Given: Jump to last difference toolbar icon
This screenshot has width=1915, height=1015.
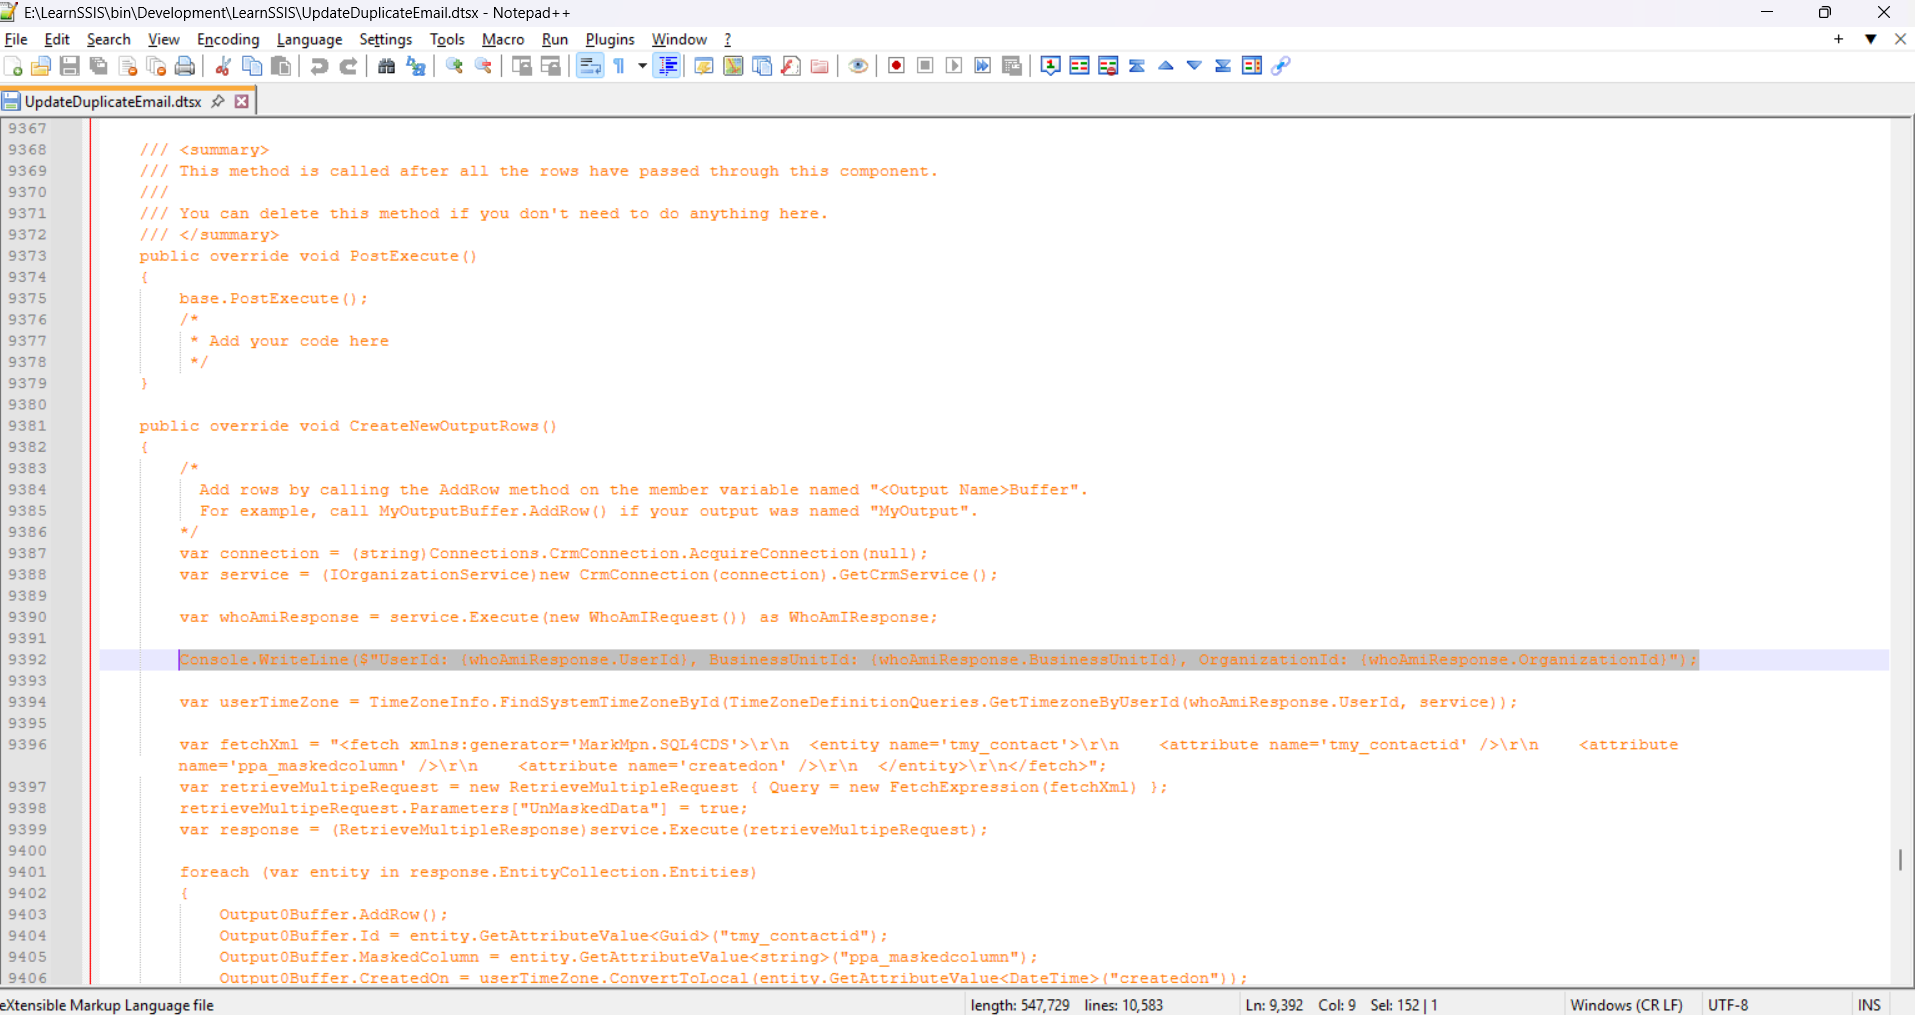Looking at the screenshot, I should click(1223, 66).
